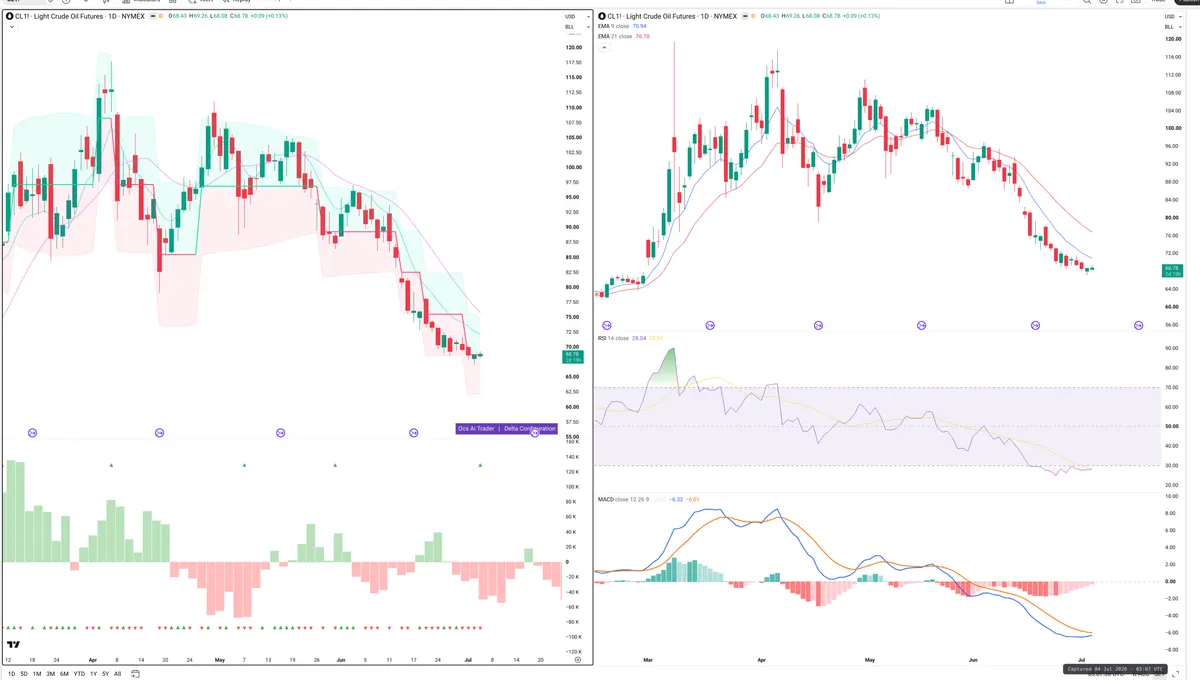1200x680 pixels.
Task: Click the 70.00 label on RSI axis
Action: pyautogui.click(x=1171, y=387)
